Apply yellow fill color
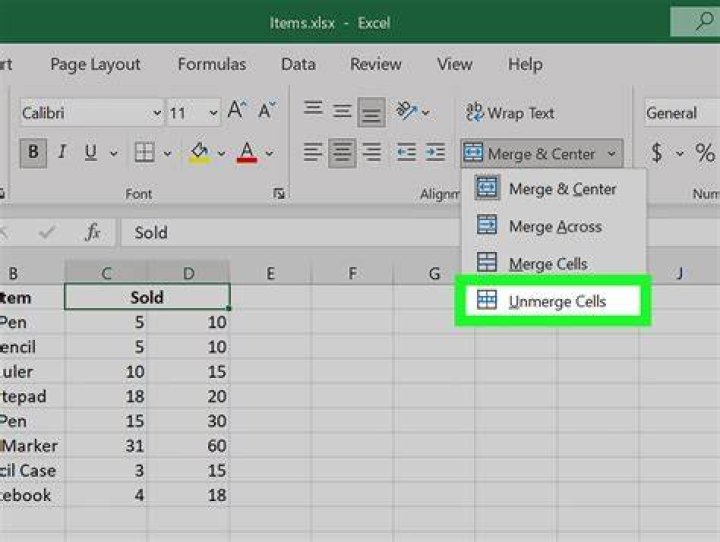This screenshot has height=542, width=720. pos(200,152)
